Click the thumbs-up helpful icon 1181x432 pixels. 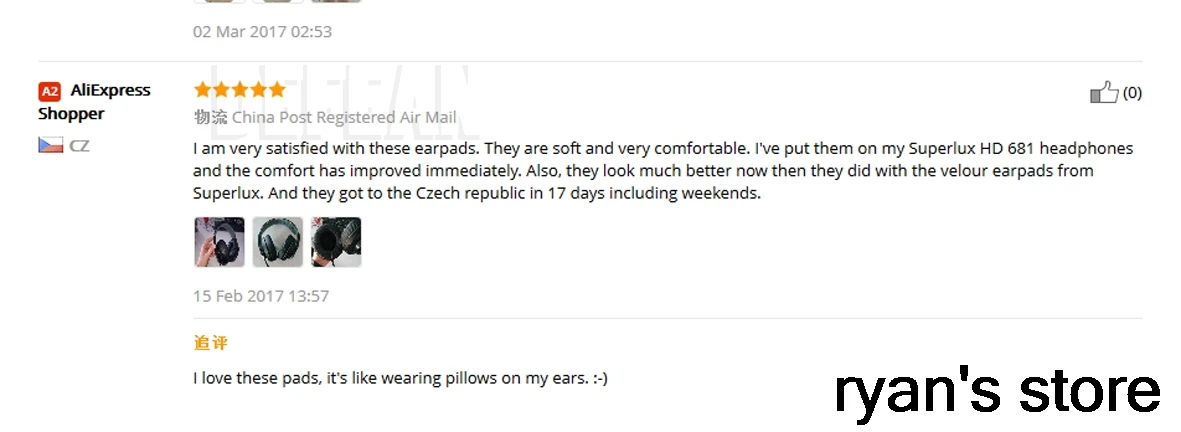coord(1103,93)
